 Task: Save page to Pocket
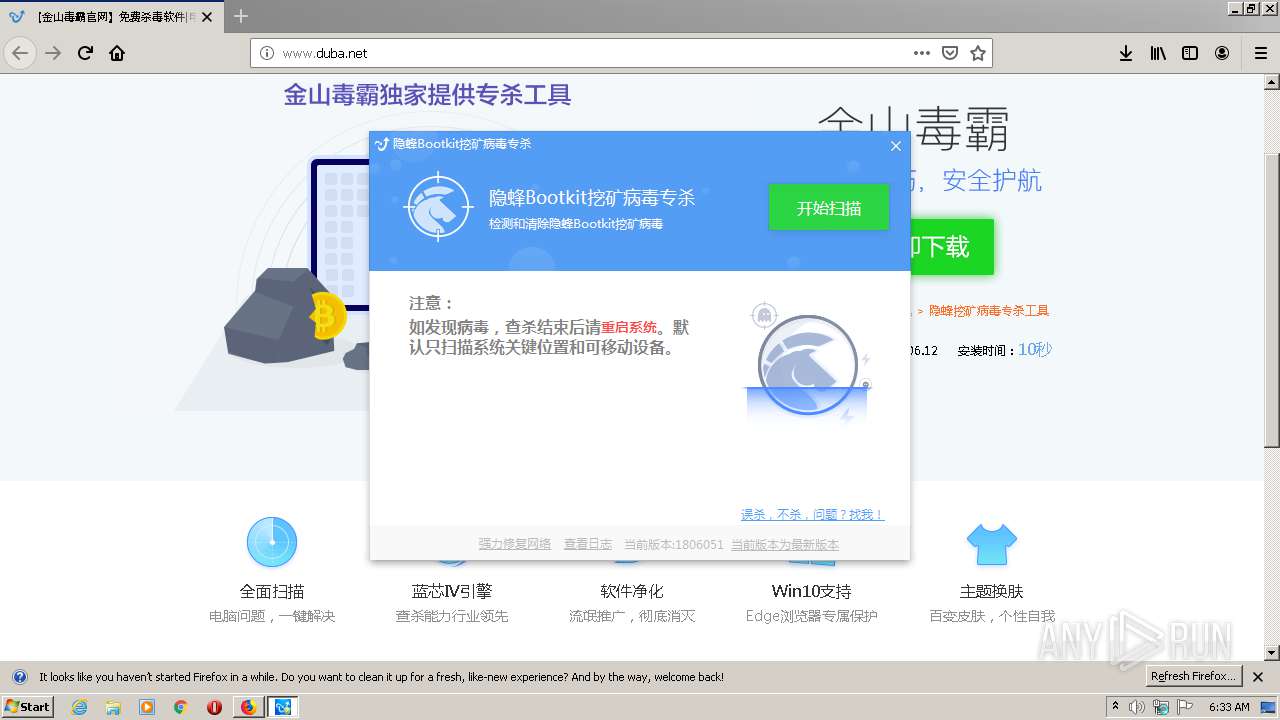950,53
